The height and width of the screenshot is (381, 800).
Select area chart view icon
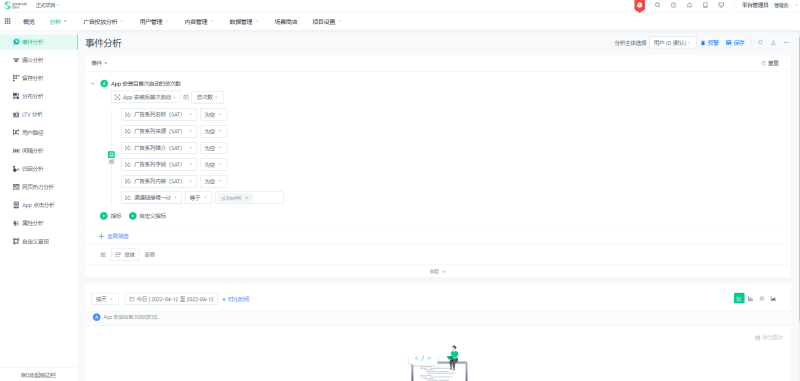pos(773,299)
